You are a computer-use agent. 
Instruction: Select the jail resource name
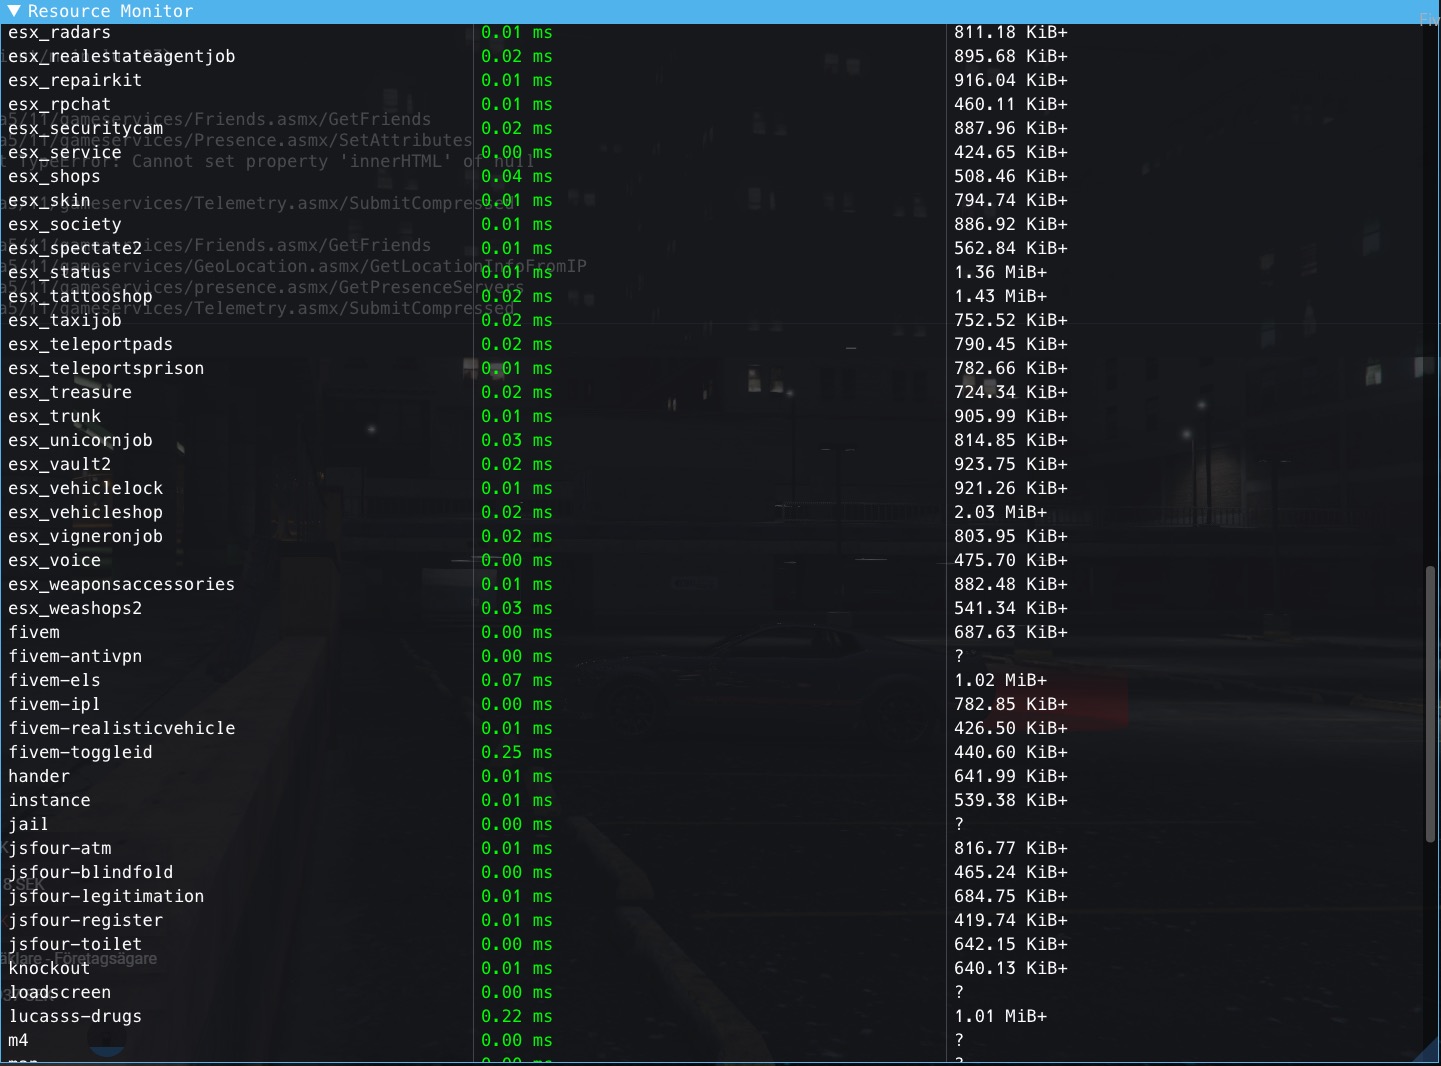tap(29, 825)
